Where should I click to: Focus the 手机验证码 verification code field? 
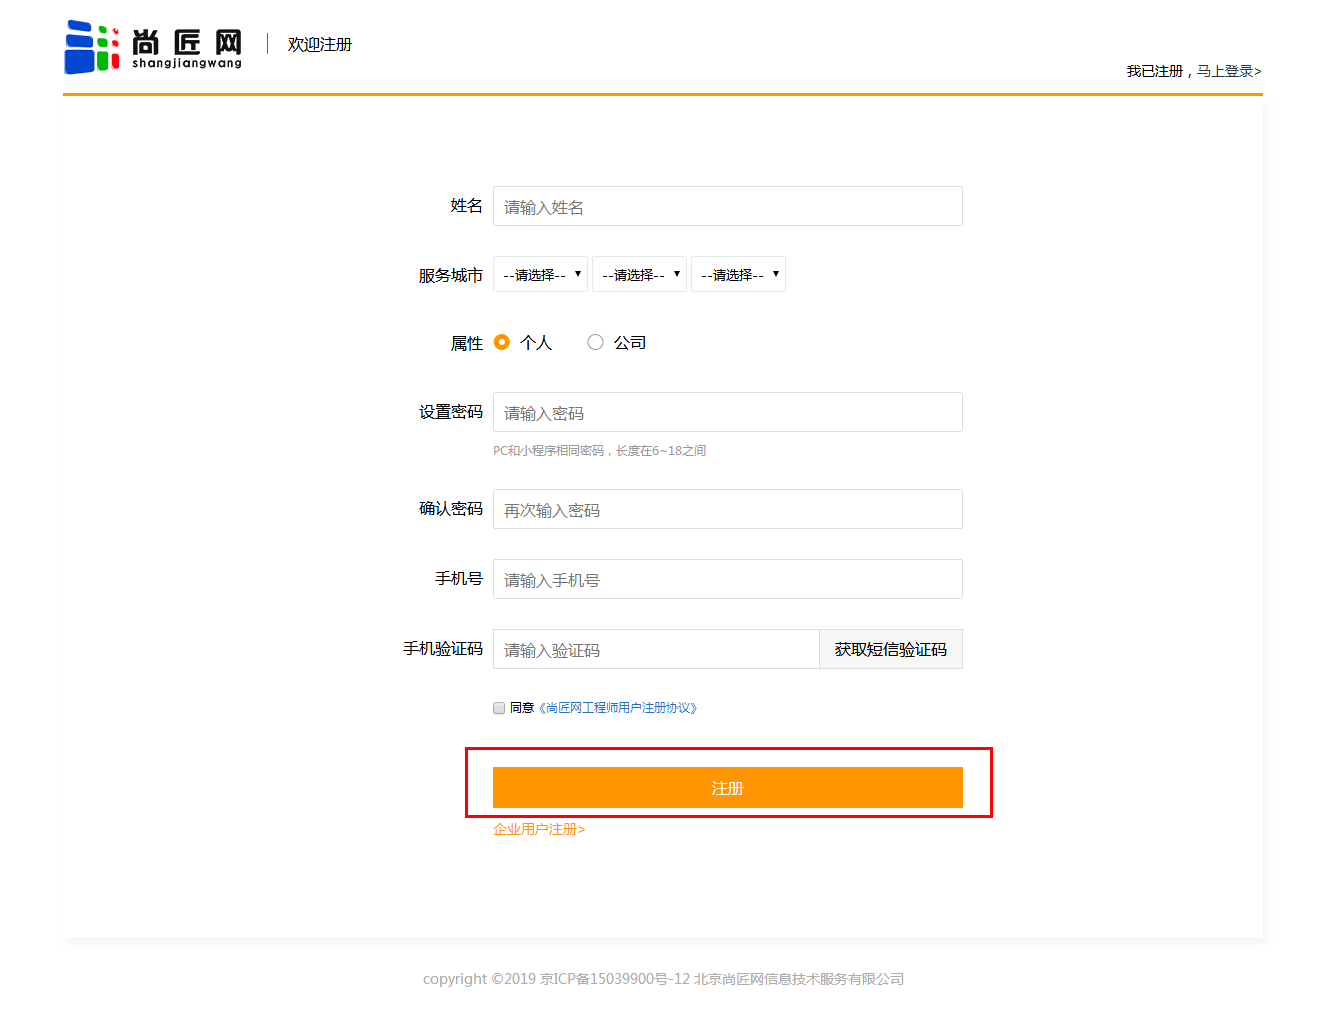click(x=656, y=649)
